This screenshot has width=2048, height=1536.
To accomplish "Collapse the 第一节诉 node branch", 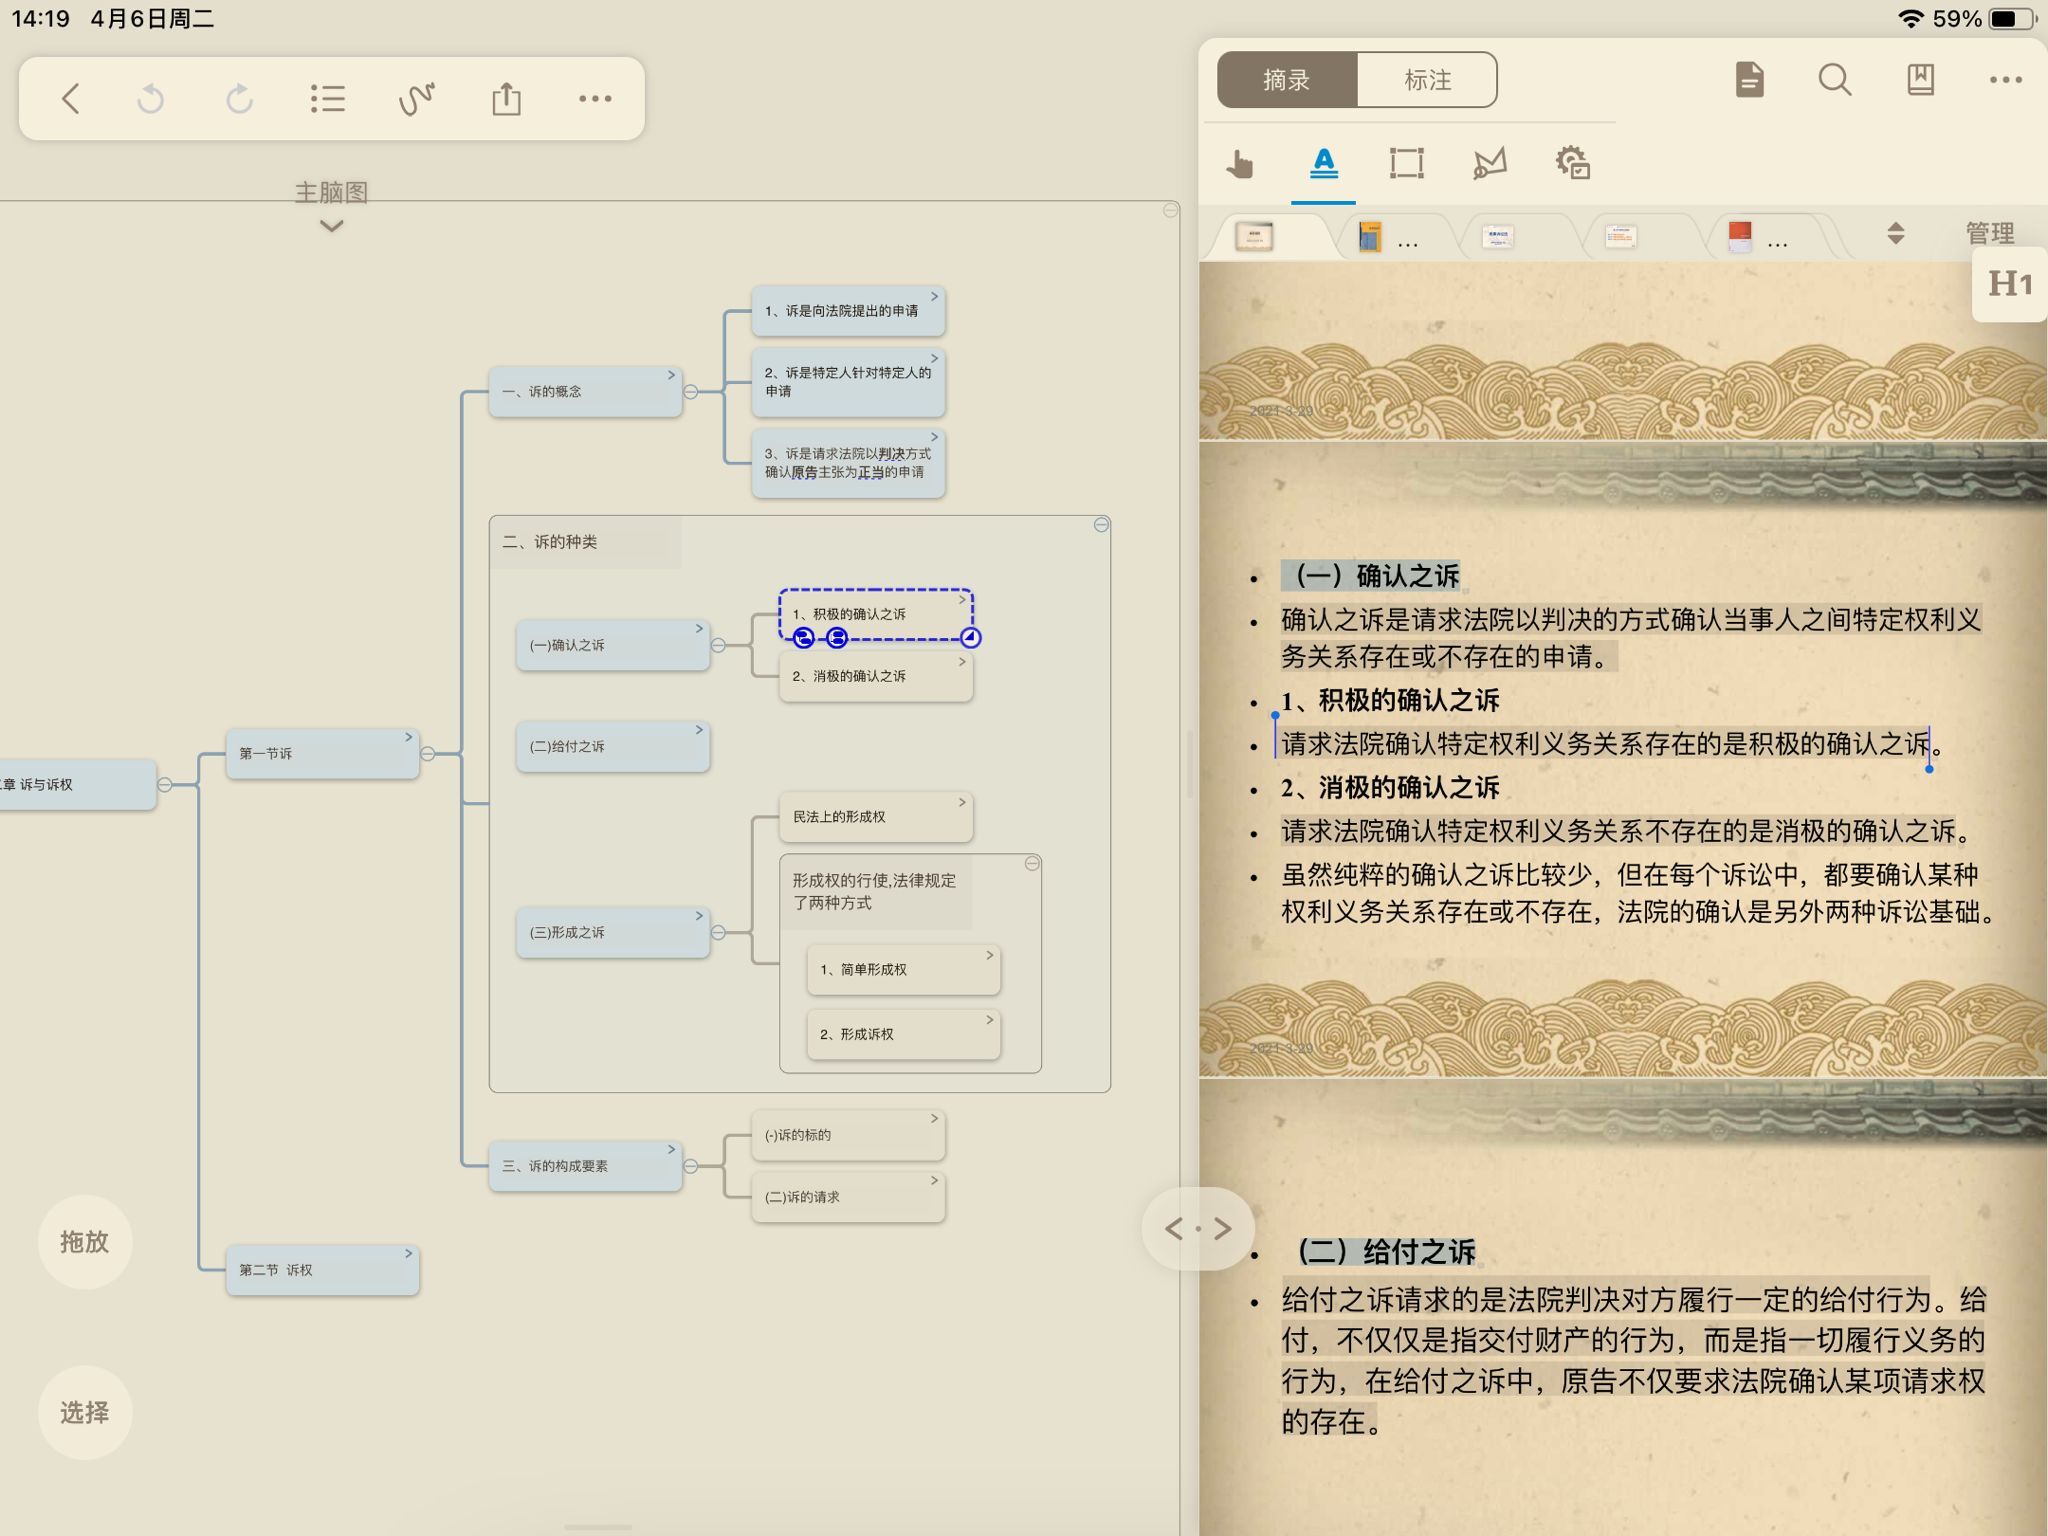I will pyautogui.click(x=428, y=754).
